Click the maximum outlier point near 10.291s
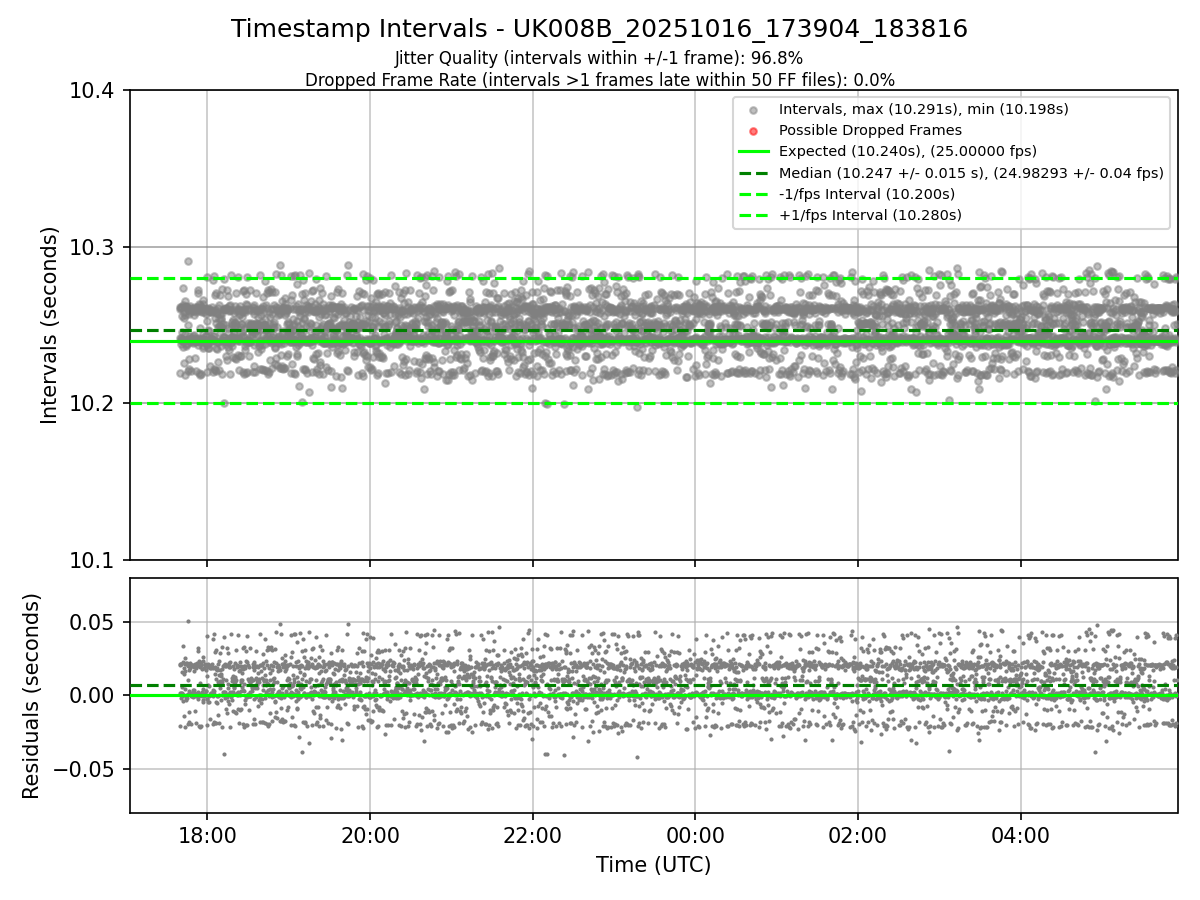The height and width of the screenshot is (900, 1200). coord(188,261)
